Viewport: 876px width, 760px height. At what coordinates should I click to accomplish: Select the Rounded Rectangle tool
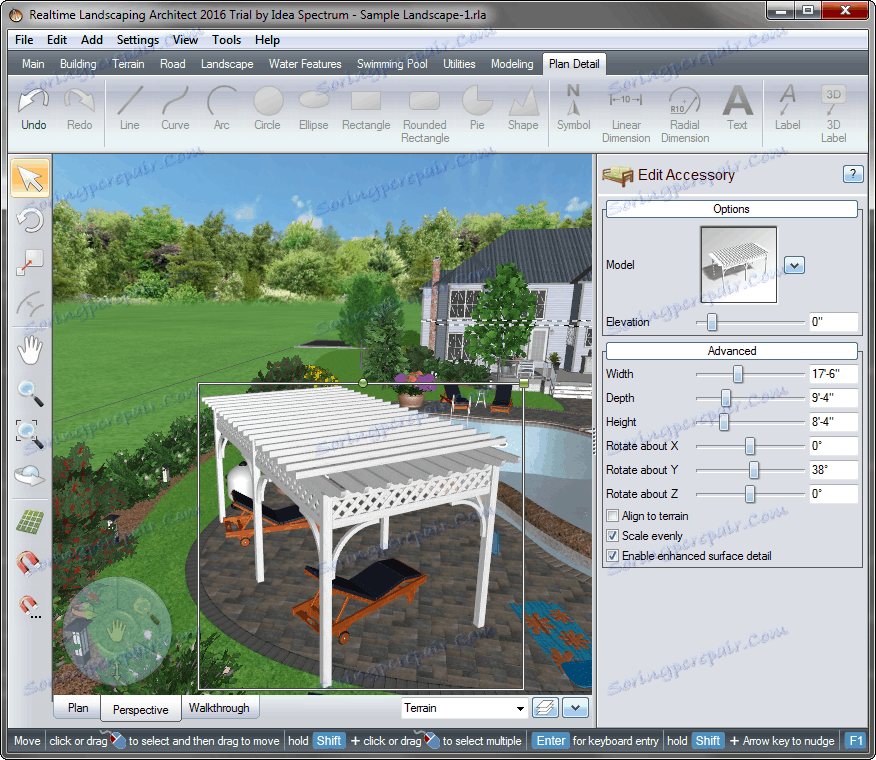coord(425,115)
